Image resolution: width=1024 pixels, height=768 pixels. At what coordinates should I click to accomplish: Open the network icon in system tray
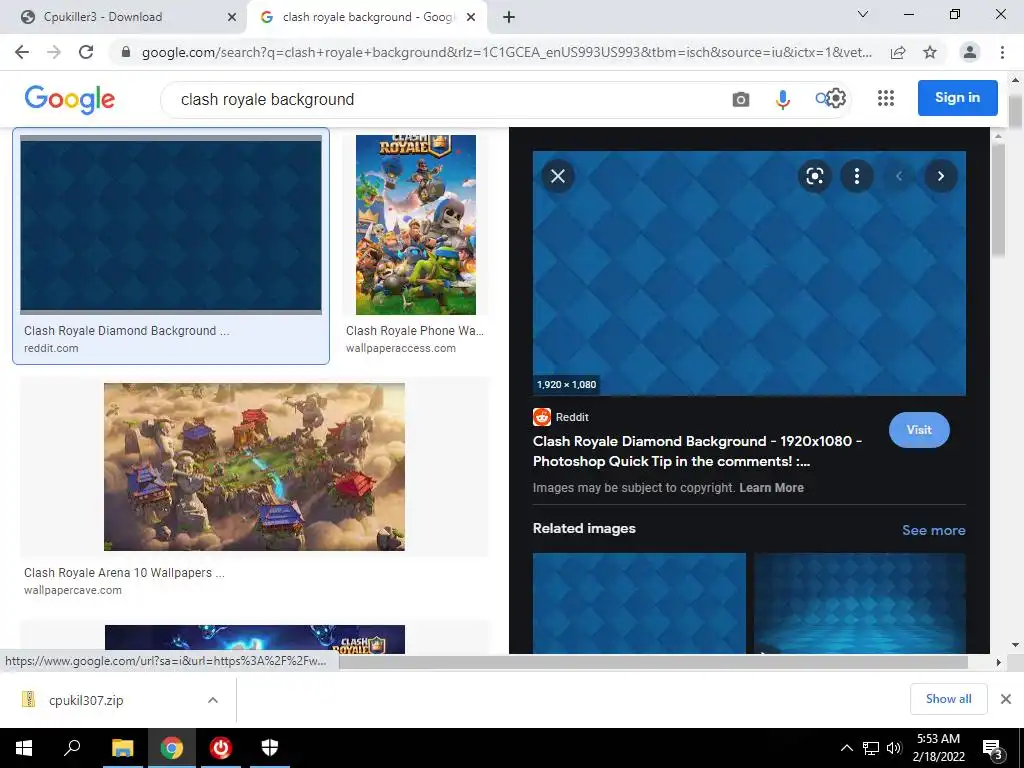pos(871,748)
